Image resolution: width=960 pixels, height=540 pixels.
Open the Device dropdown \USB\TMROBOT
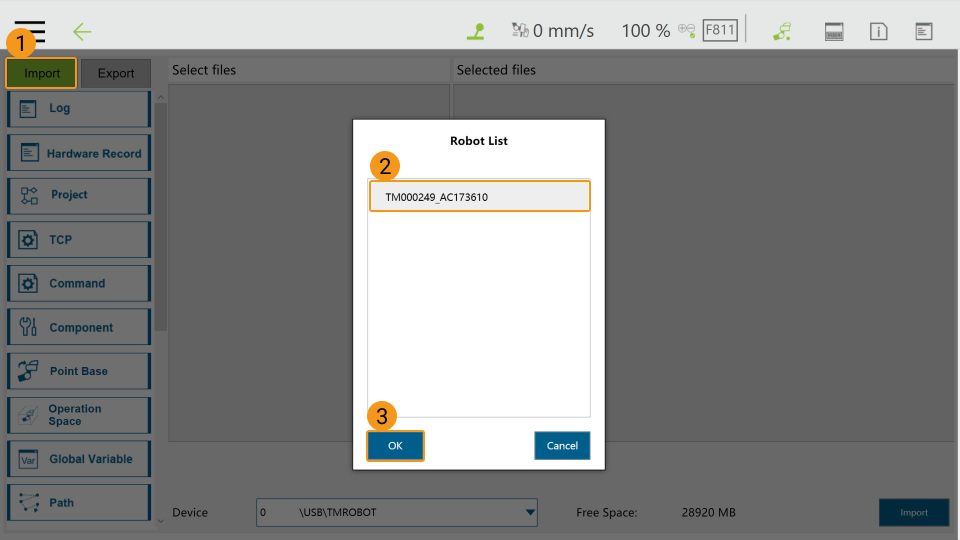(x=397, y=512)
